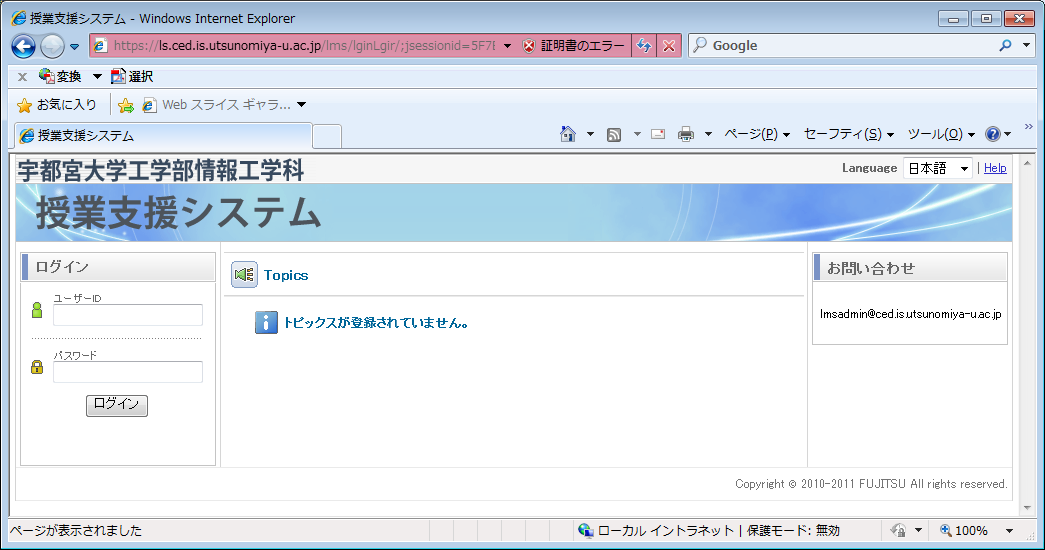Click the Stop loading X icon
Screen dimensions: 1045x550
tap(669, 46)
